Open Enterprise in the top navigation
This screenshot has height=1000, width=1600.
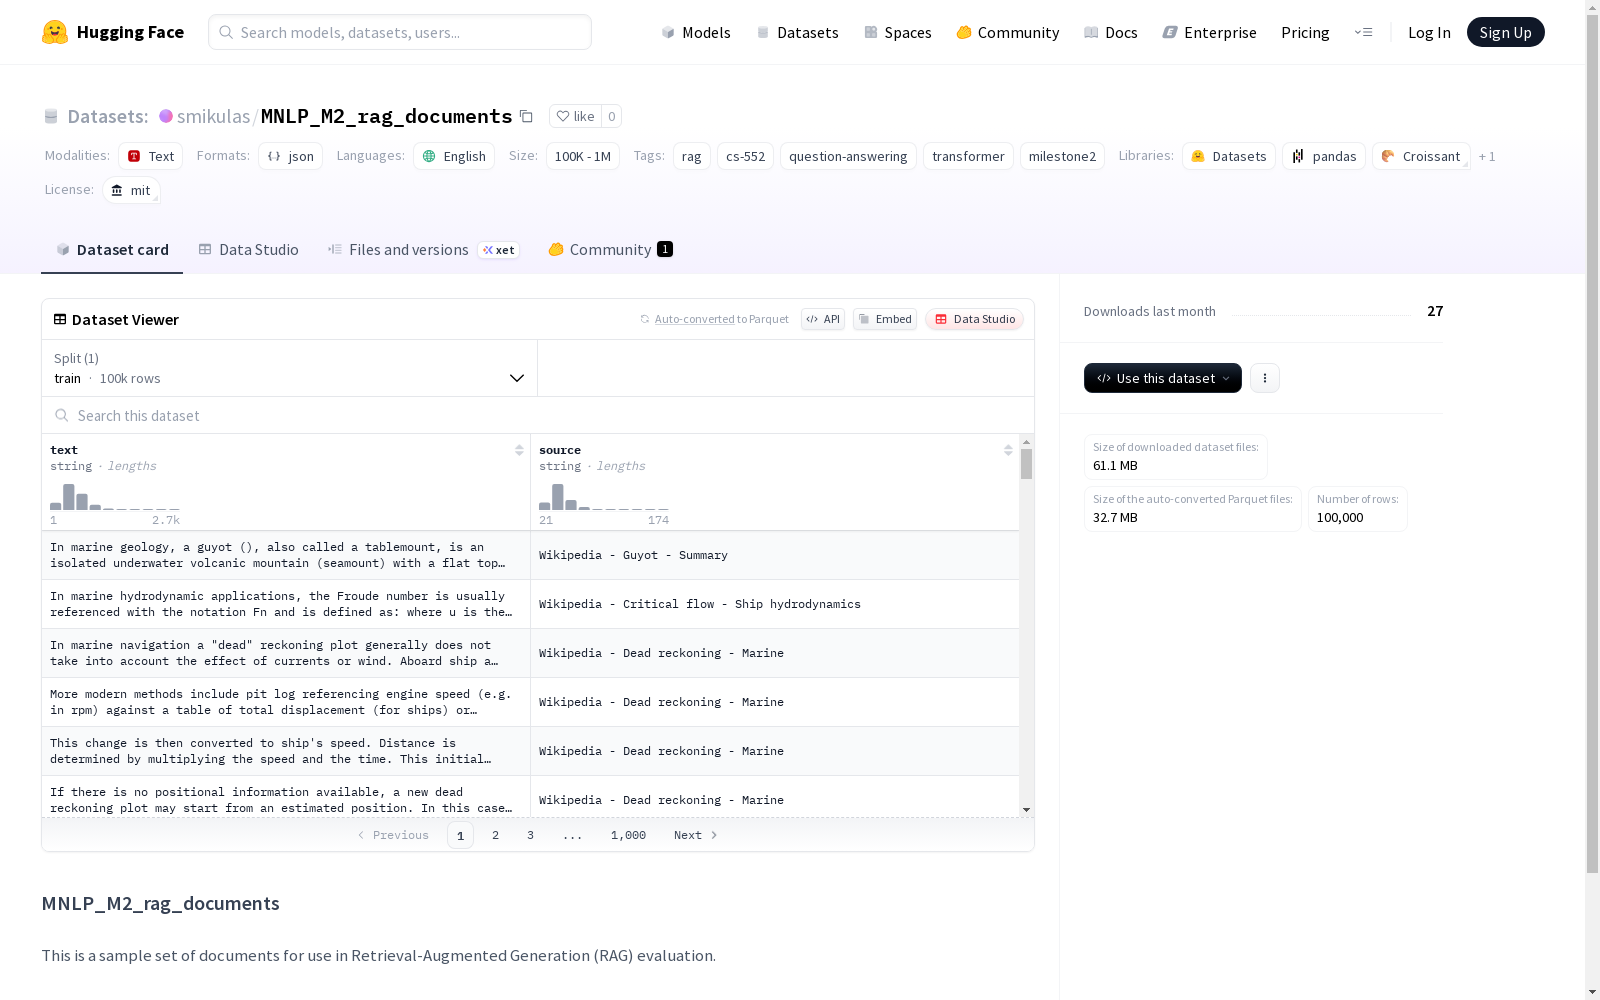point(1210,32)
